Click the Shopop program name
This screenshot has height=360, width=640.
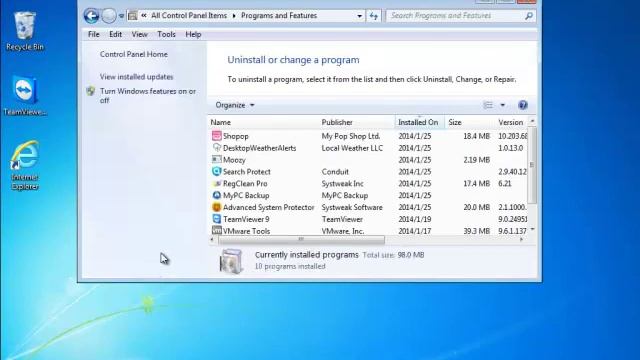236,136
